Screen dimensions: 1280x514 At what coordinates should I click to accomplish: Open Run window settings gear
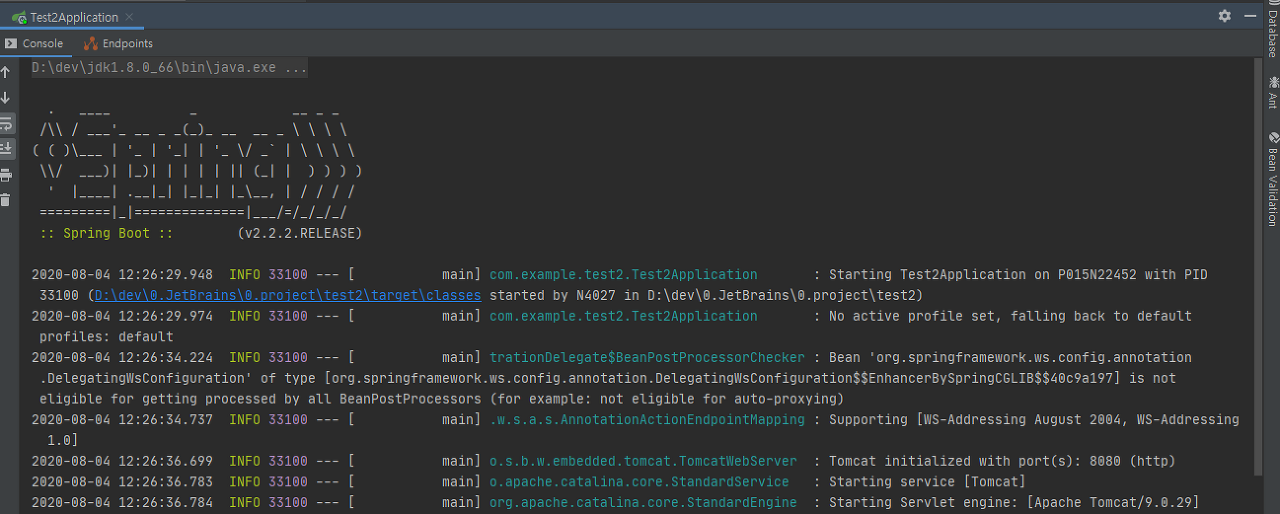coord(1224,16)
